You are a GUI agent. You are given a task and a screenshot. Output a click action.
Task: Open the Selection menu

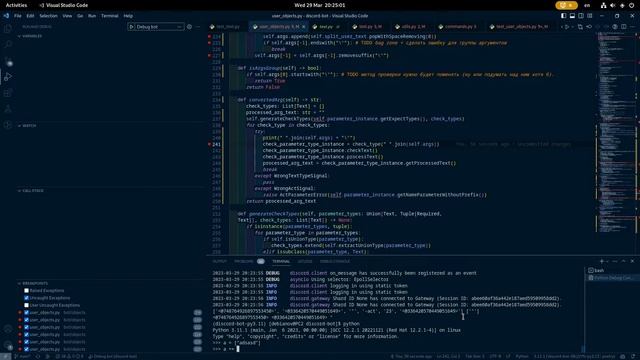click(48, 16)
